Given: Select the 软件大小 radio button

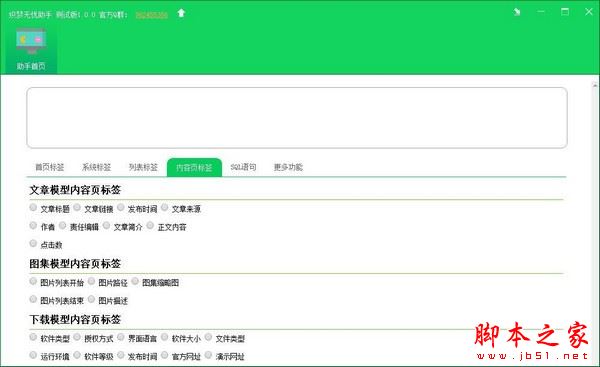Looking at the screenshot, I should click(x=165, y=337).
